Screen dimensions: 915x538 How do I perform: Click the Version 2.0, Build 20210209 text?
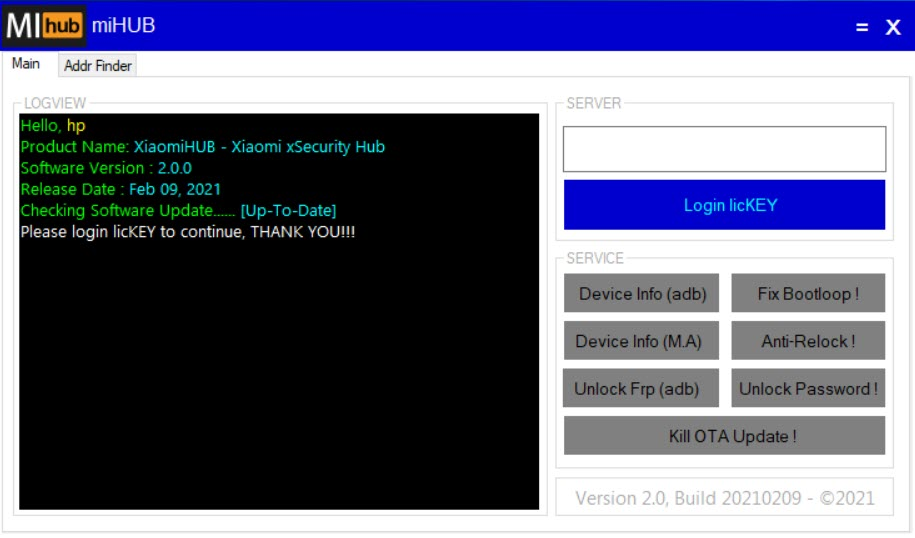725,498
